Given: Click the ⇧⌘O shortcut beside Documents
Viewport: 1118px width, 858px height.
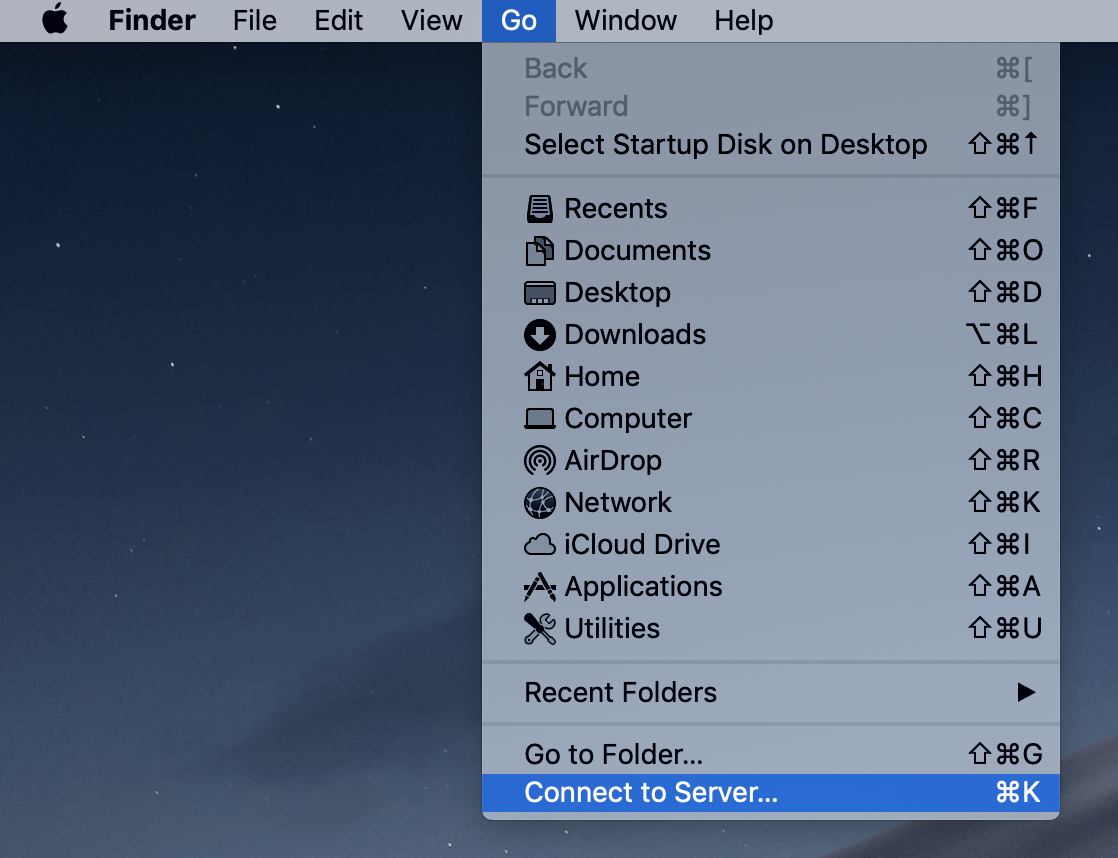Looking at the screenshot, I should coord(1005,251).
